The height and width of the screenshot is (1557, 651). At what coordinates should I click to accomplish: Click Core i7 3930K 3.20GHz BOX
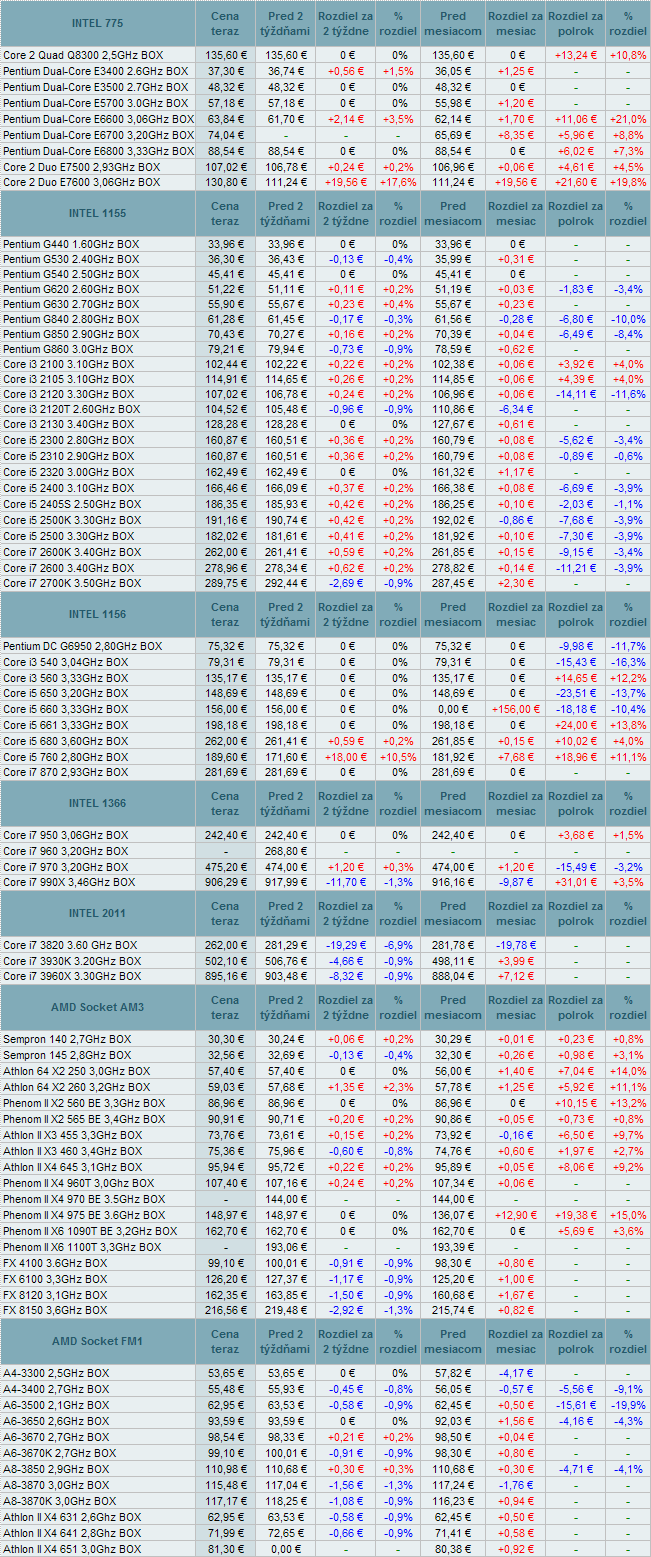pyautogui.click(x=72, y=961)
